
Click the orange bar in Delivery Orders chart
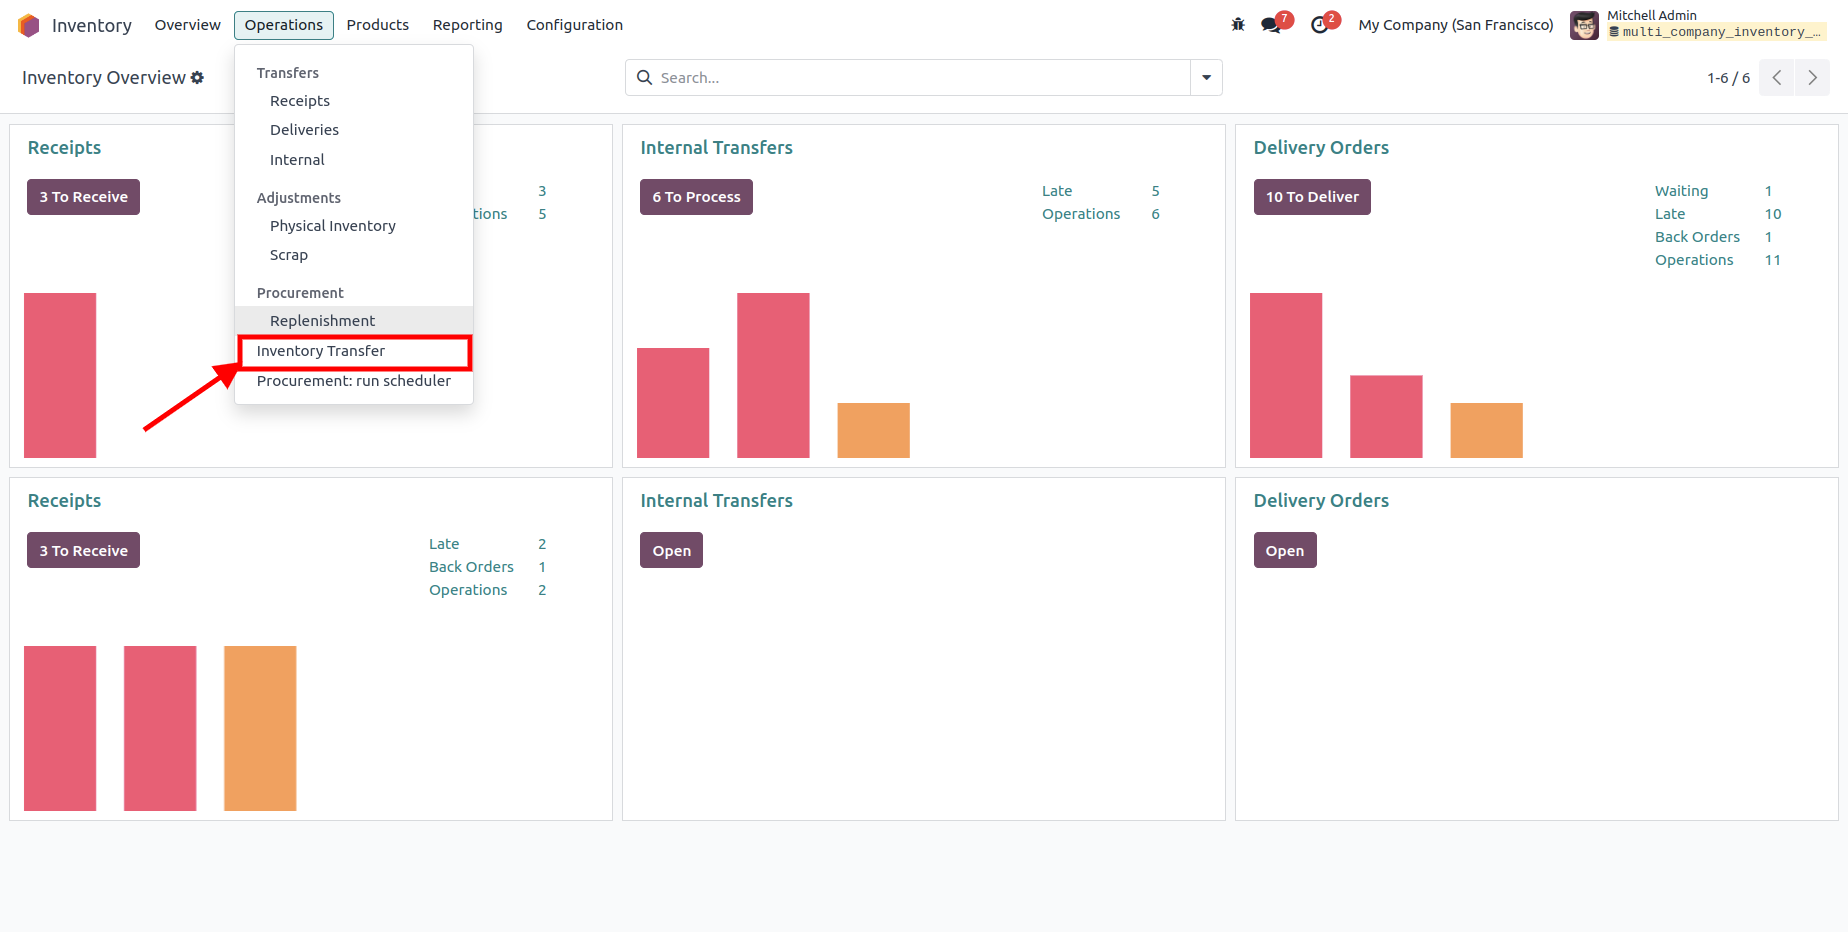1486,430
